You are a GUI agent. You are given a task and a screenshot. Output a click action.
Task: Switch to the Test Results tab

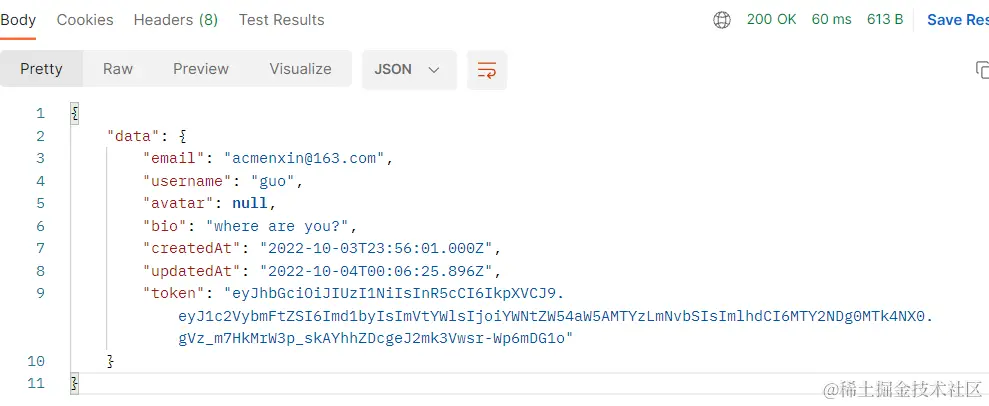pyautogui.click(x=281, y=20)
